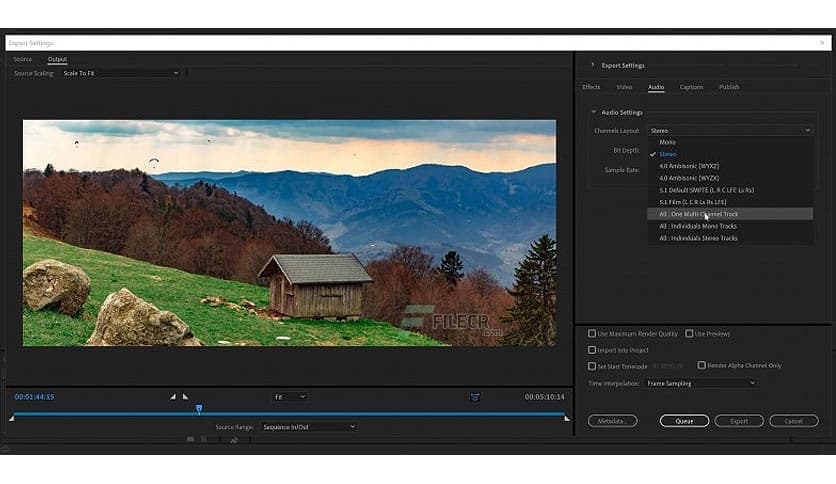Open the Time Interpolation dropdown
This screenshot has width=836, height=484.
pyautogui.click(x=700, y=383)
